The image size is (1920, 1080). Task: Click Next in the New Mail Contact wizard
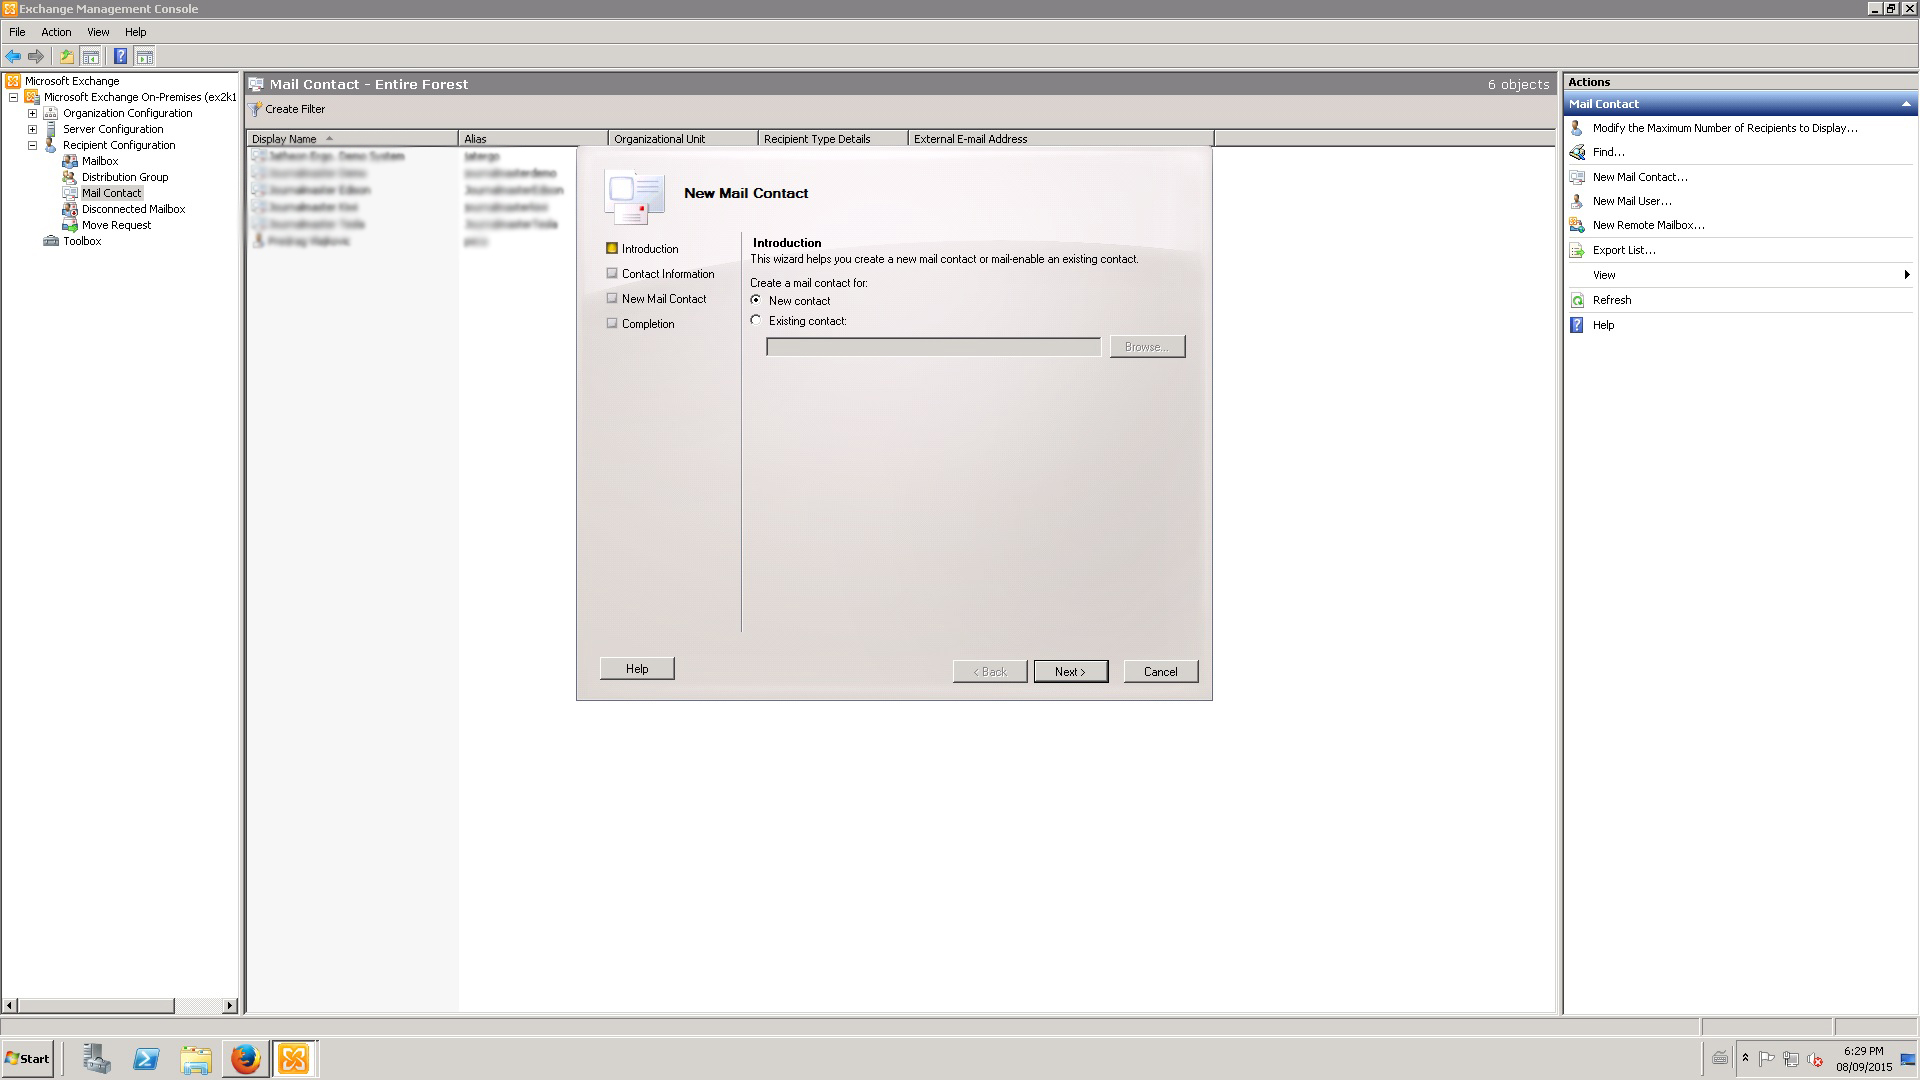1070,672
